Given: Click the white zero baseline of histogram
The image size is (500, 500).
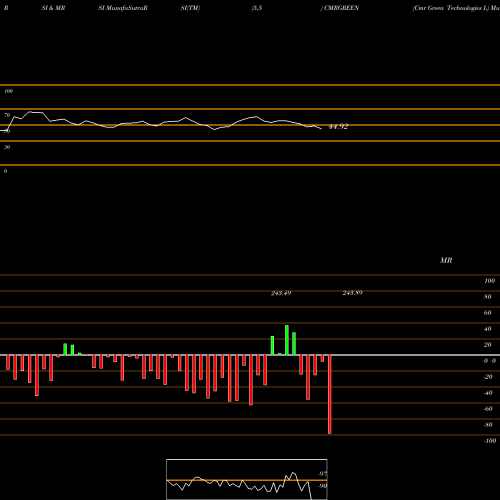Looking at the screenshot, I should point(250,355).
